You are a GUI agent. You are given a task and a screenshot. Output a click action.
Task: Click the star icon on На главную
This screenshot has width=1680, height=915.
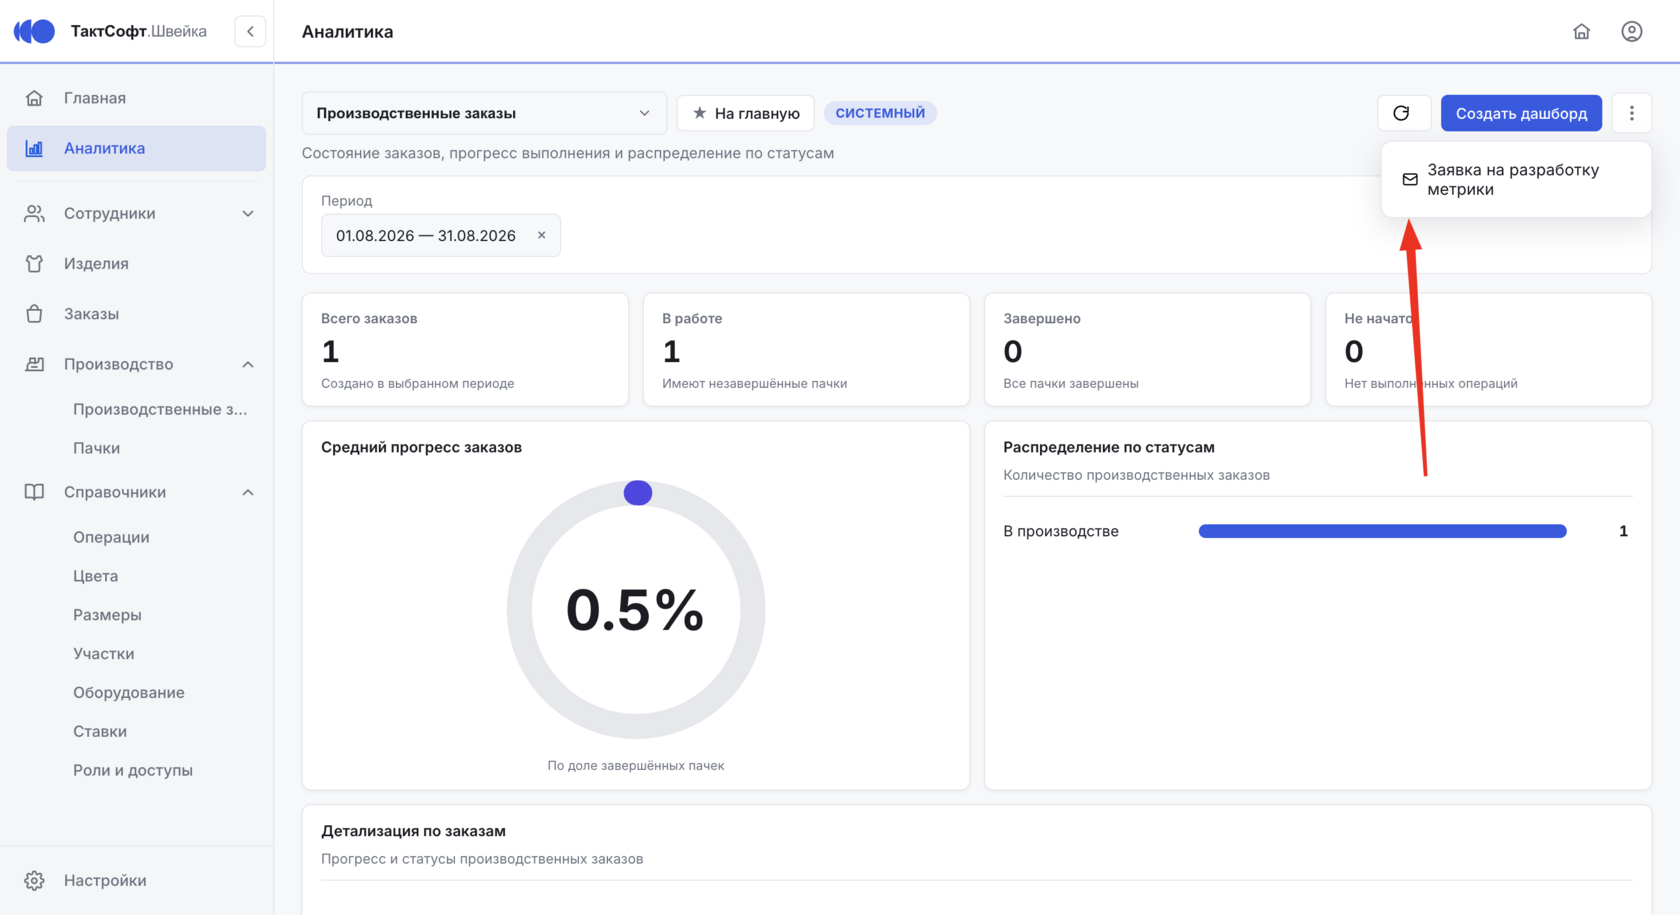click(700, 113)
